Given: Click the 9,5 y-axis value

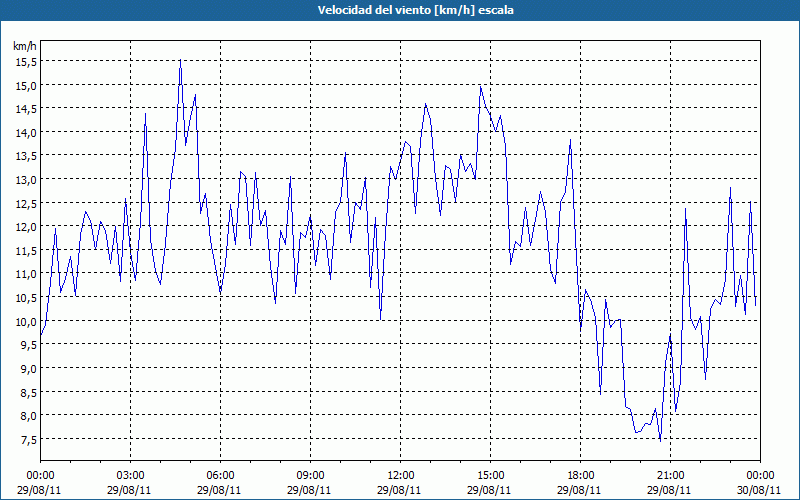Looking at the screenshot, I should pos(29,345).
